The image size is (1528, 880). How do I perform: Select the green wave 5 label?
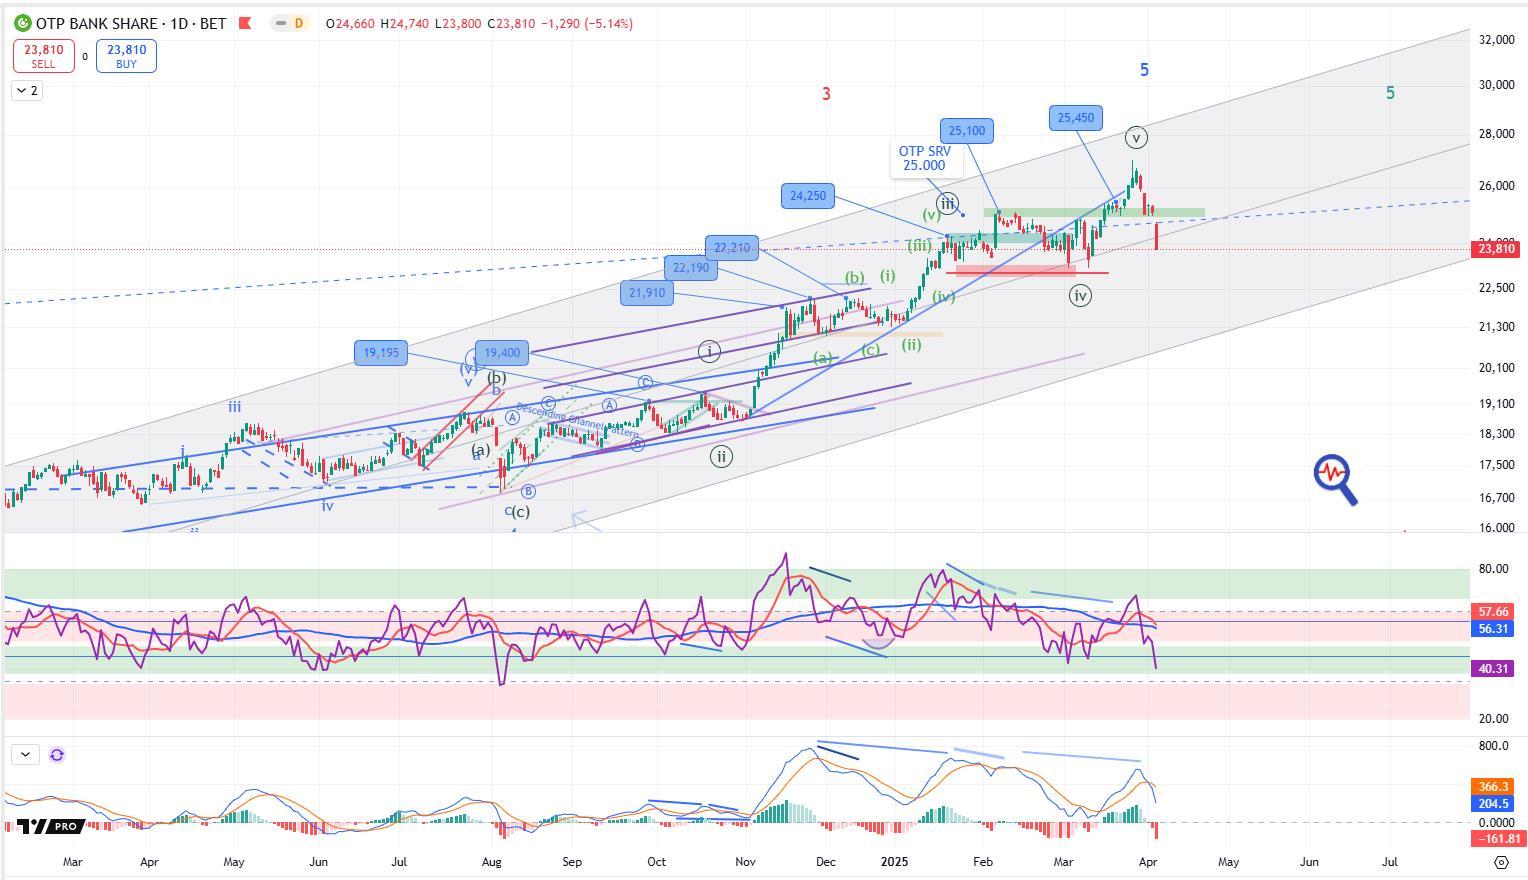(1390, 93)
